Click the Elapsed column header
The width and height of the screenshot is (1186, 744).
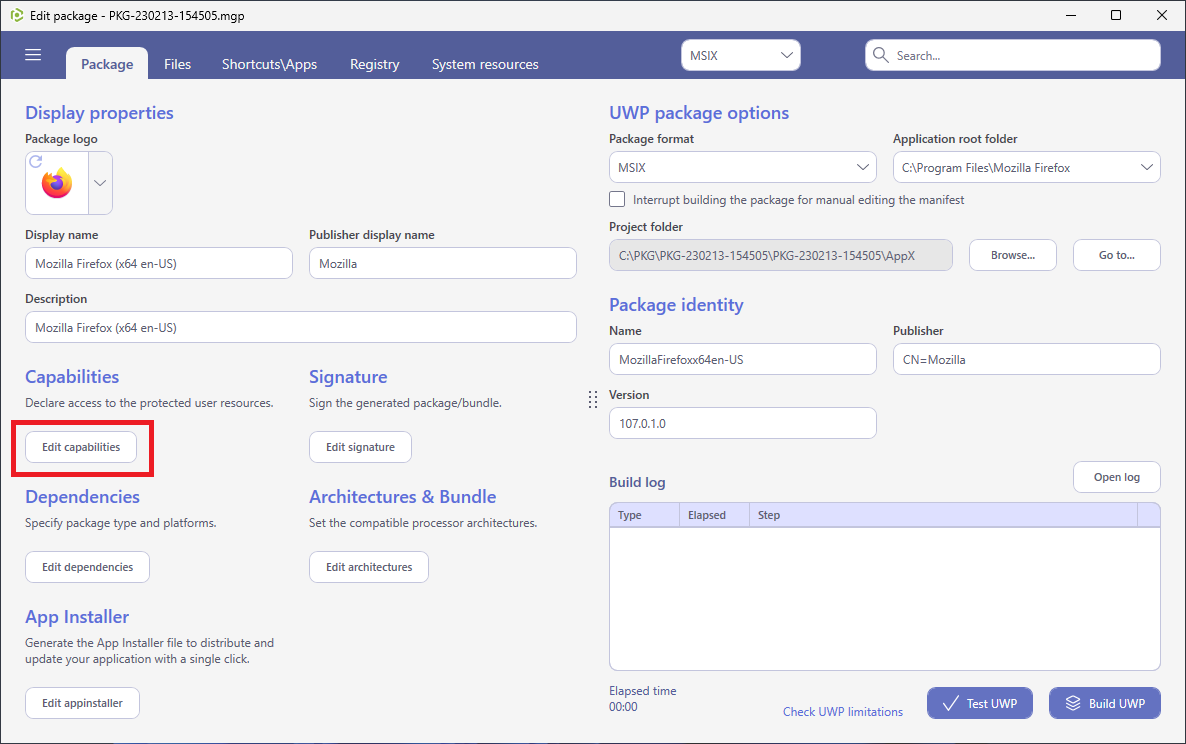point(714,515)
